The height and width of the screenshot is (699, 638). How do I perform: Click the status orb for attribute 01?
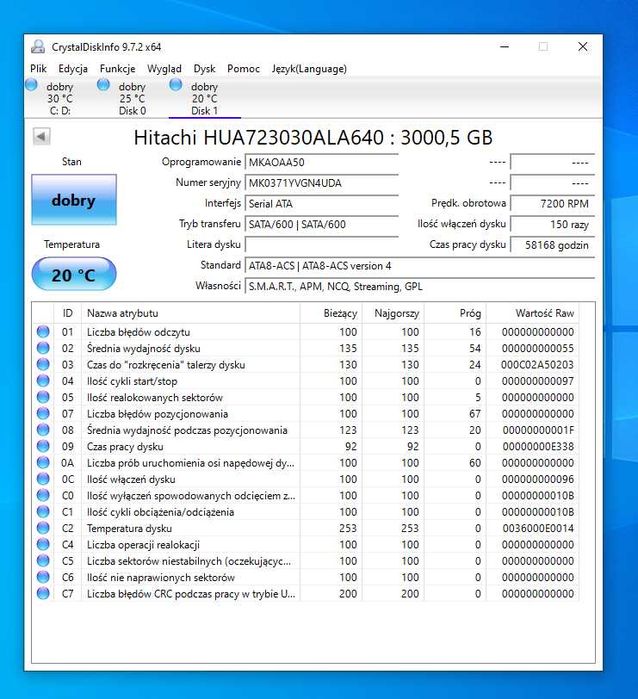click(43, 331)
